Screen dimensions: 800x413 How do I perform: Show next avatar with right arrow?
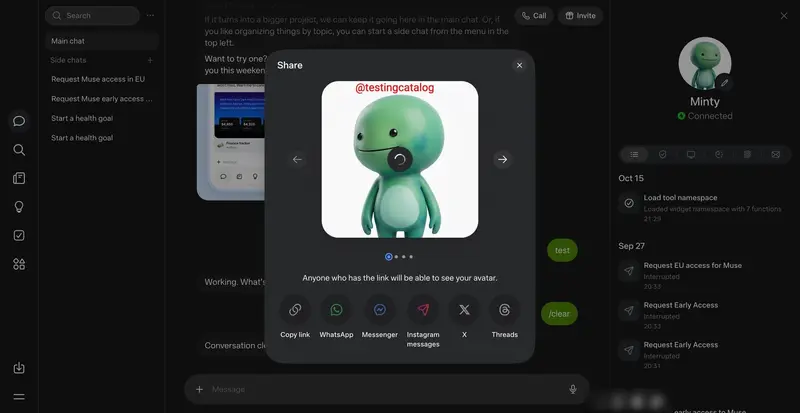(503, 160)
